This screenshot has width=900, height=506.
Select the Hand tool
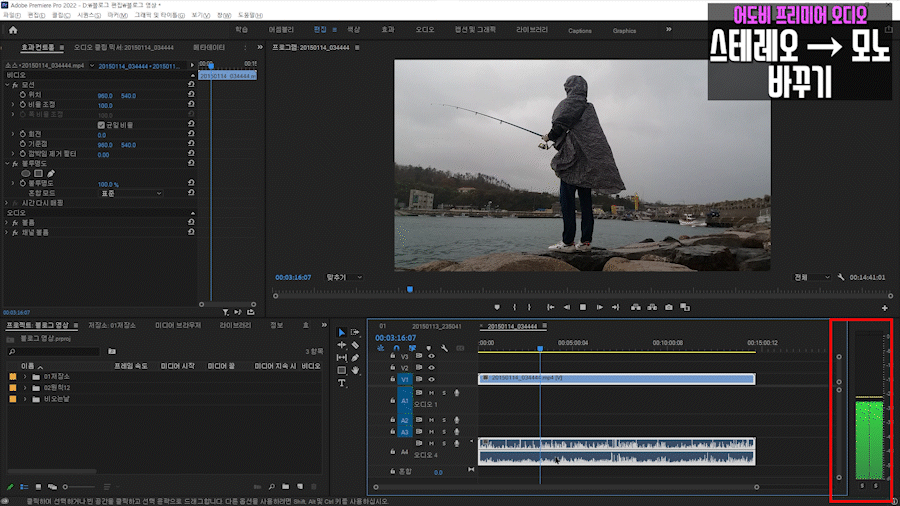pos(355,370)
